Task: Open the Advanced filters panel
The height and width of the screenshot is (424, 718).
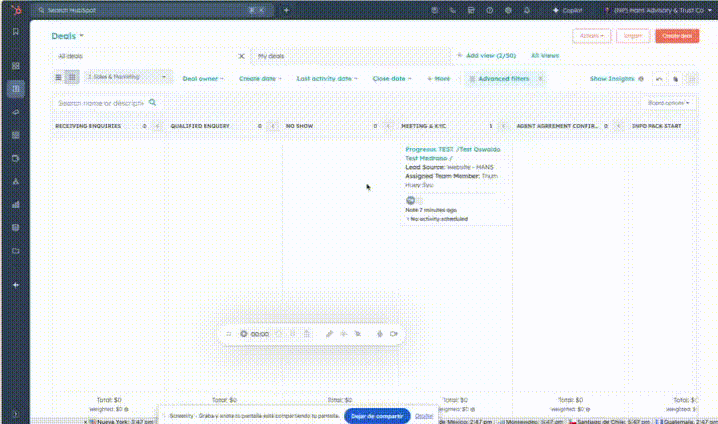Action: (x=499, y=78)
